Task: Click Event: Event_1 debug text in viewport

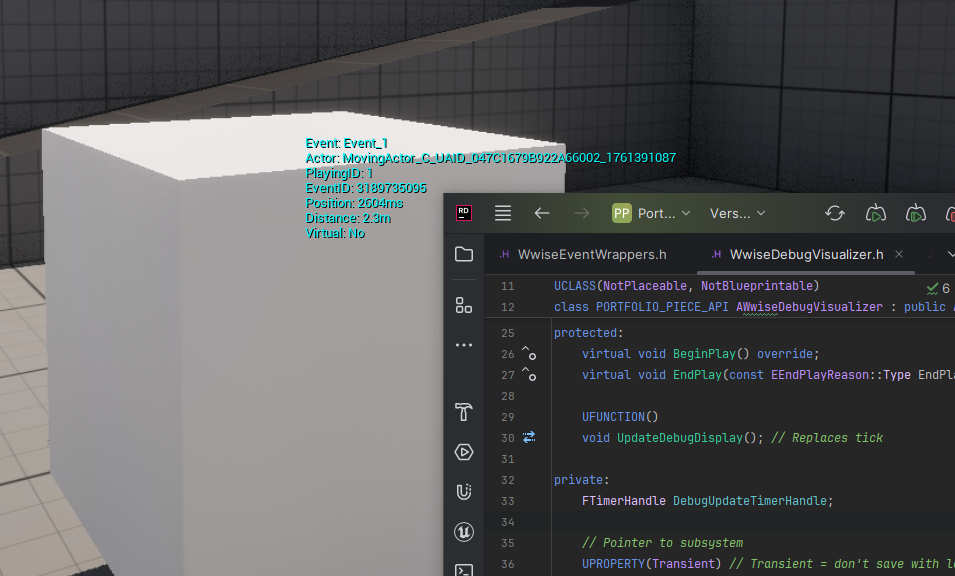Action: [x=347, y=144]
